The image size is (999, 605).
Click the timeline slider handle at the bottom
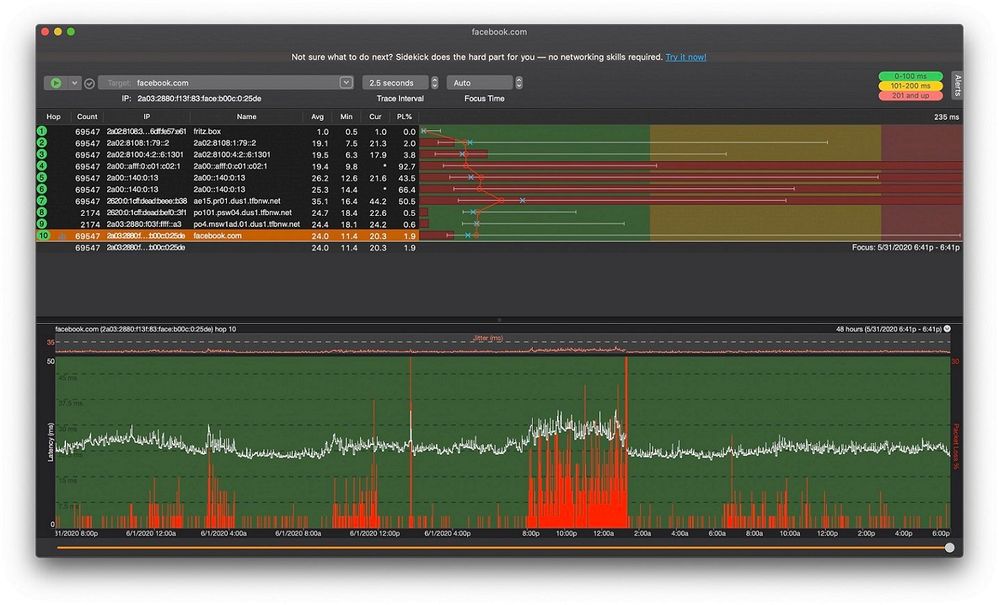tap(949, 547)
